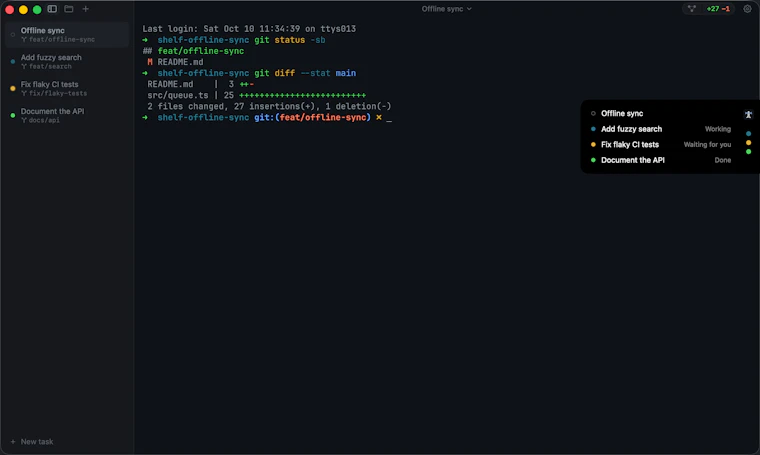Screen dimensions: 760x455
Task: Toggle the sidebar panel icon
Action: point(52,9)
